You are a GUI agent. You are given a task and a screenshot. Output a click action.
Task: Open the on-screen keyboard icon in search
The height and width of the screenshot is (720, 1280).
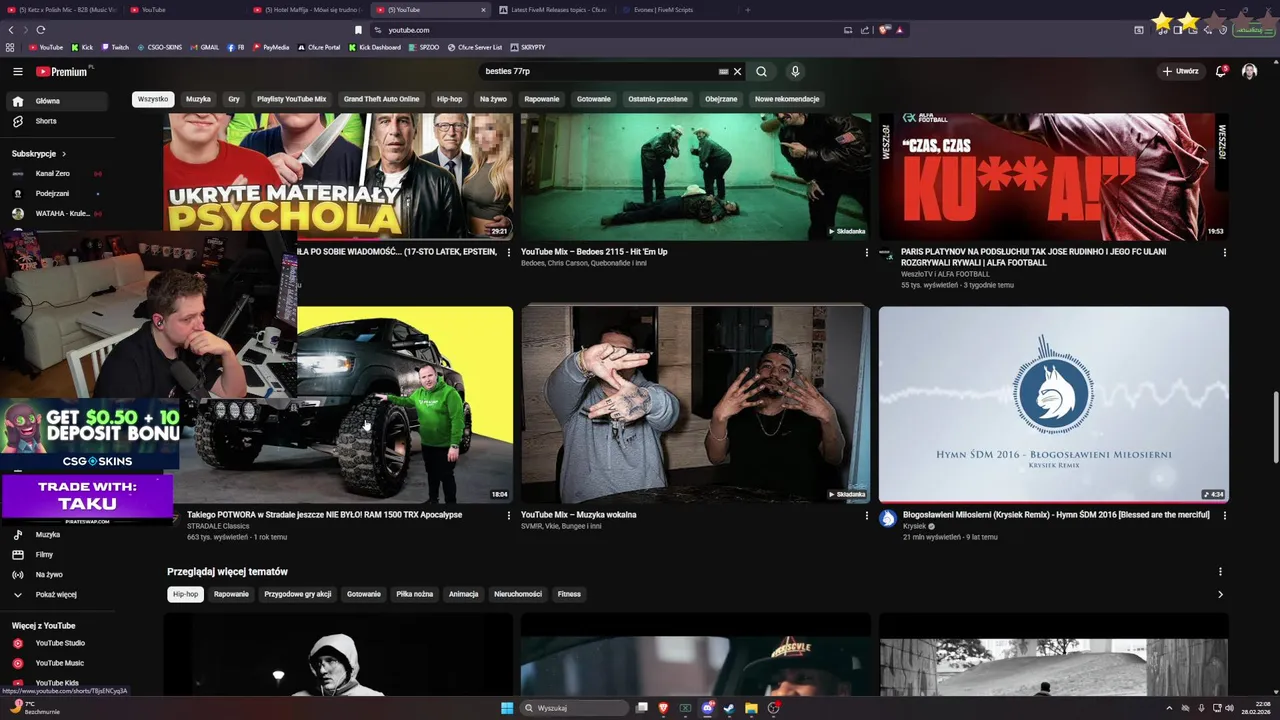[723, 71]
